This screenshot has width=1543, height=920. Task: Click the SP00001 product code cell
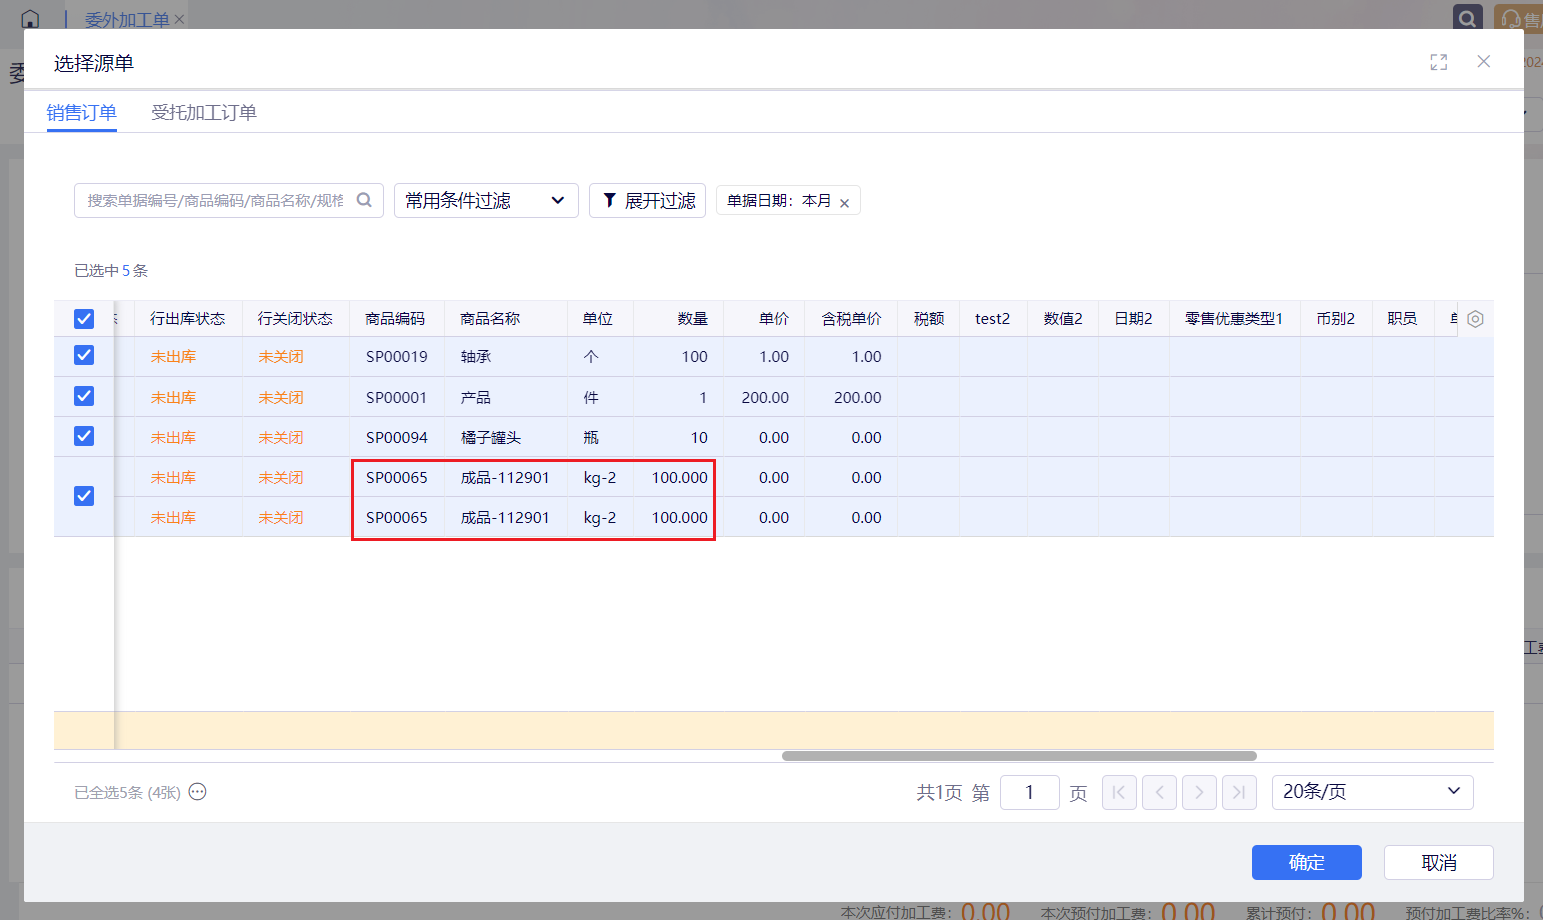coord(397,397)
